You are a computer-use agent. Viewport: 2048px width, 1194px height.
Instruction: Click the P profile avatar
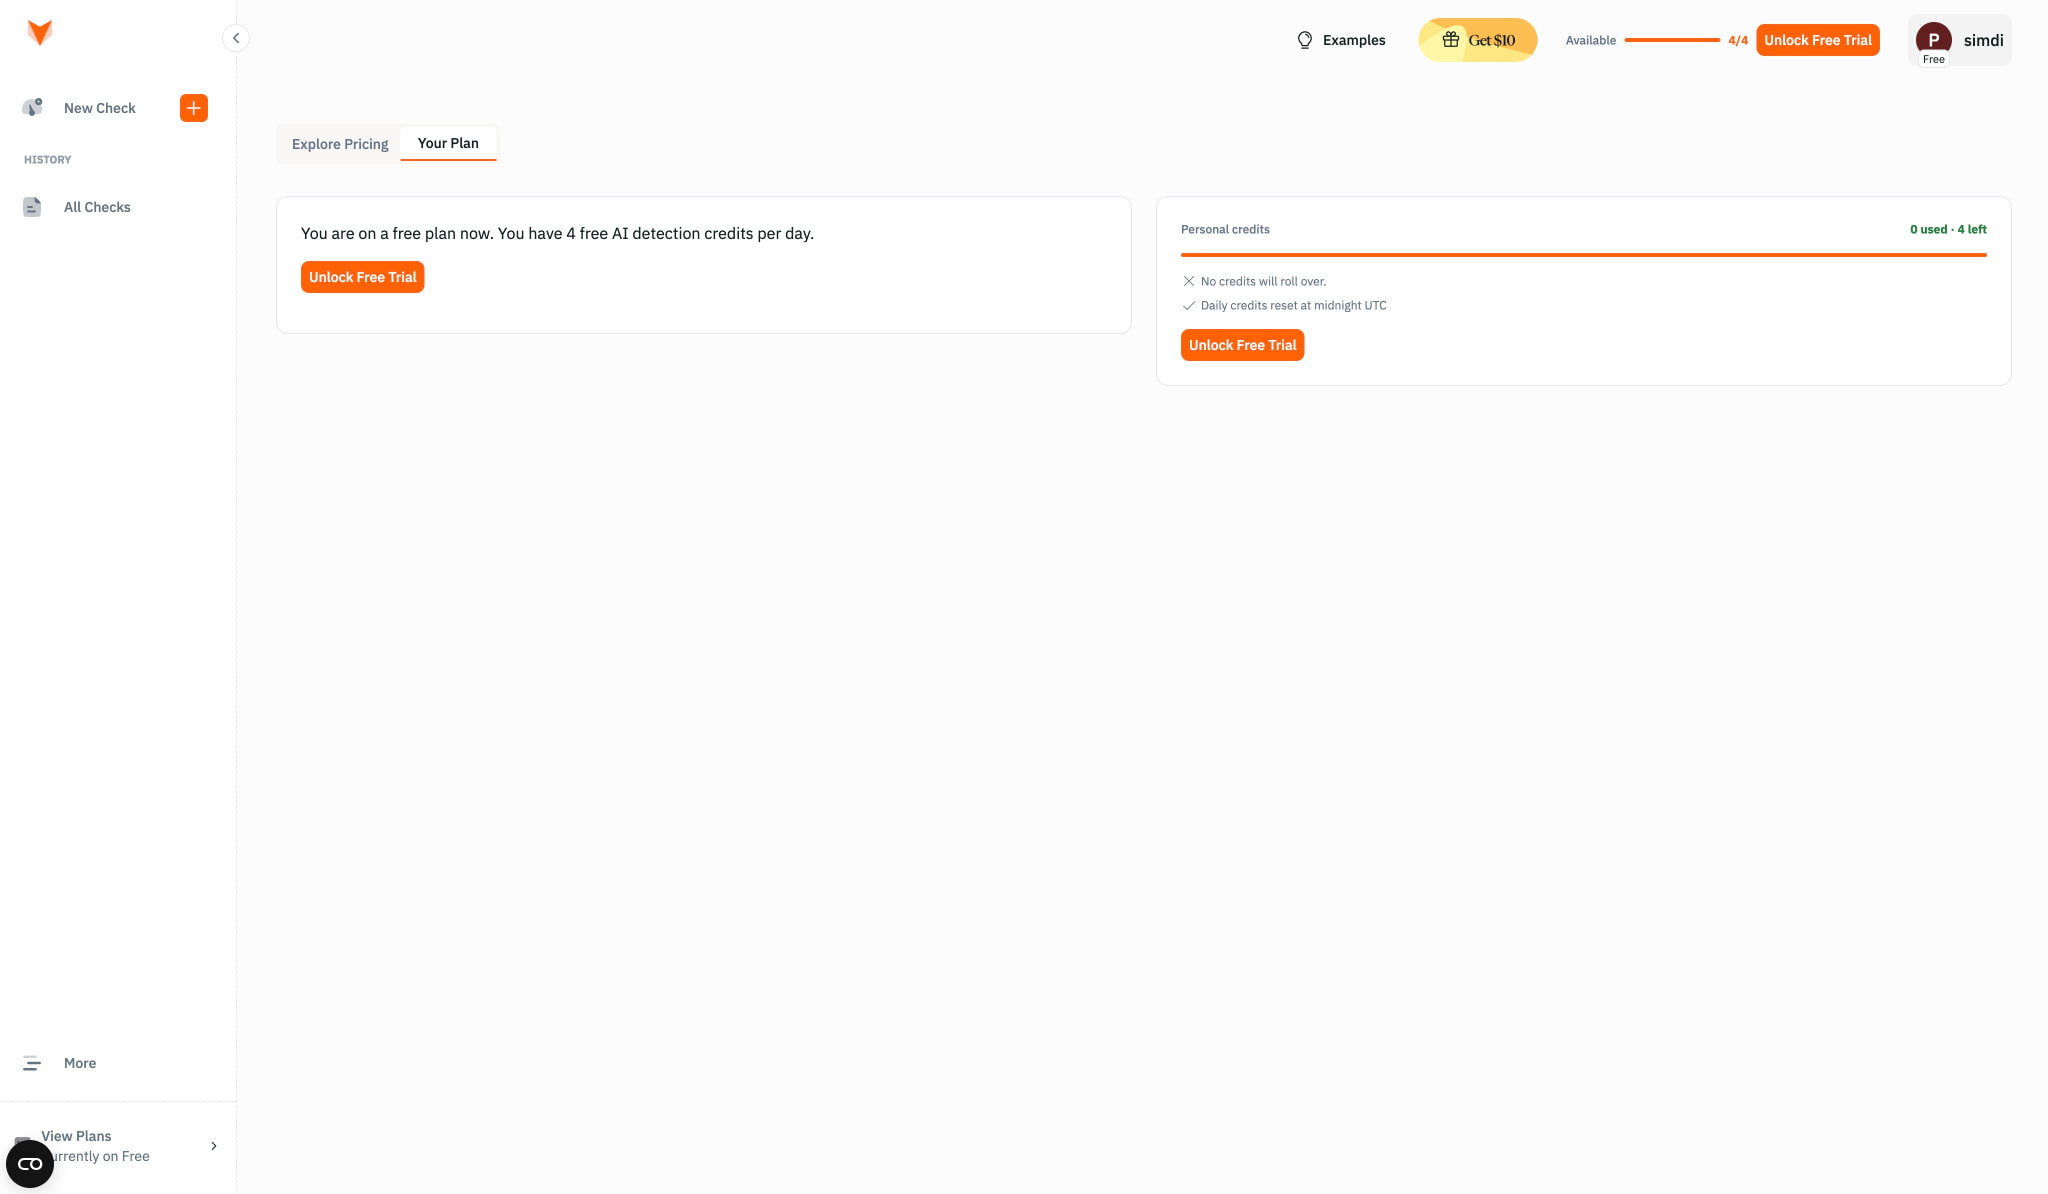pos(1934,40)
